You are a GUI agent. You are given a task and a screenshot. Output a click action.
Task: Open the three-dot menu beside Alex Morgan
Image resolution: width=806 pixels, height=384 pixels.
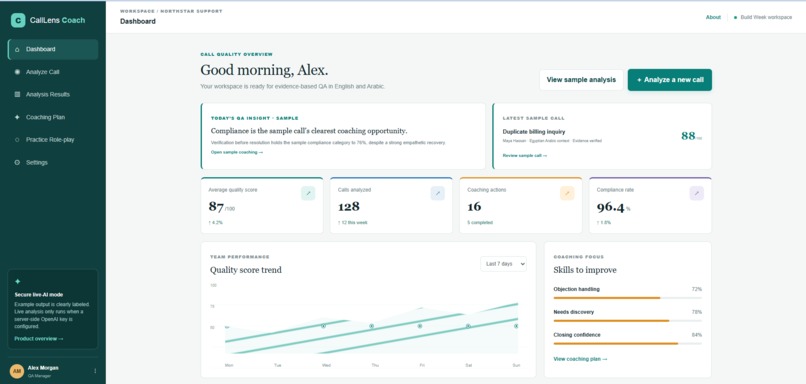(x=95, y=371)
